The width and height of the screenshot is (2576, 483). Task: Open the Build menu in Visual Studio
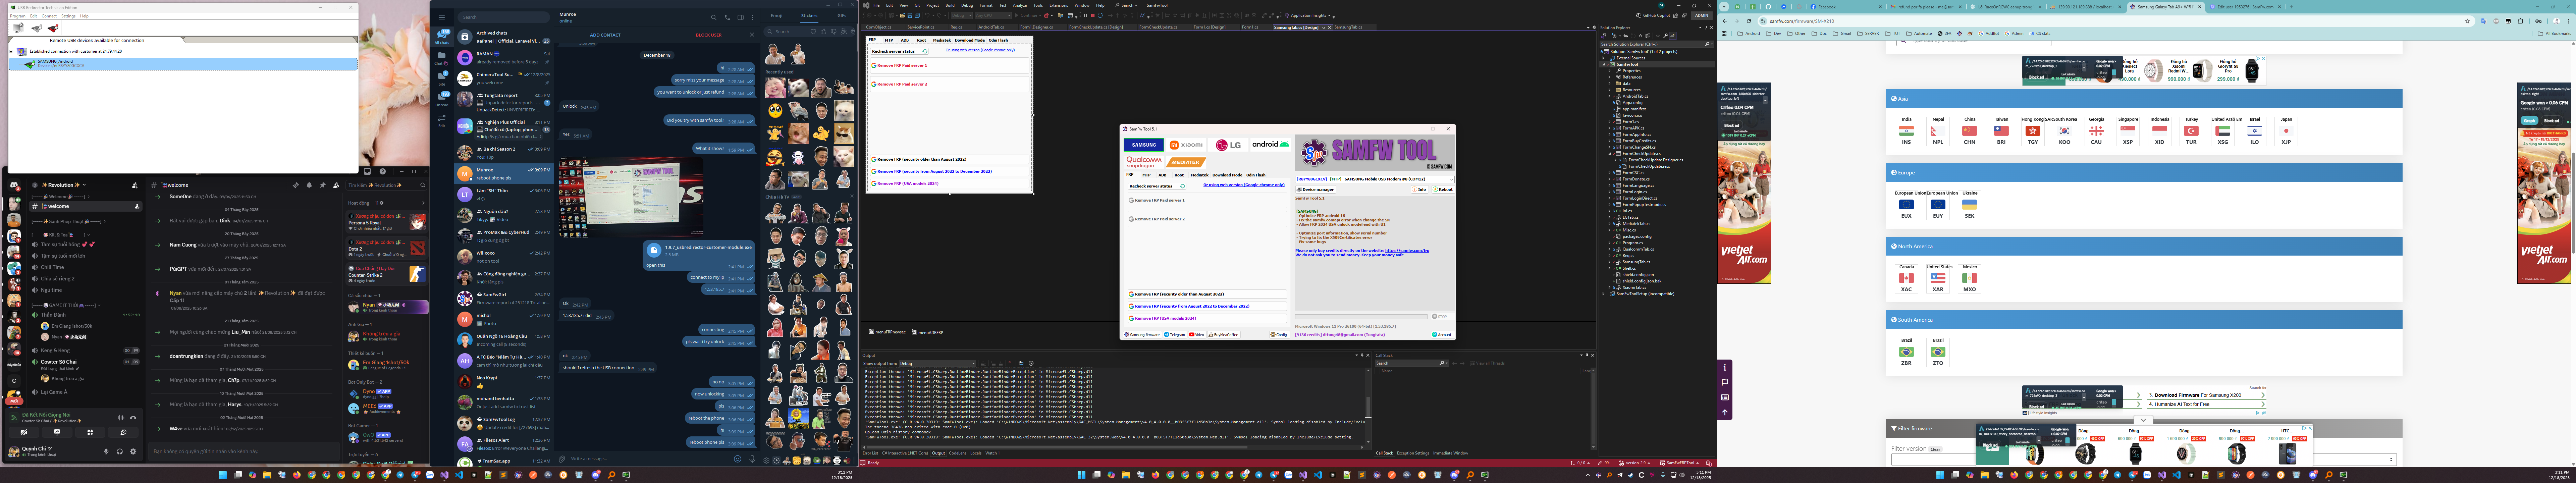950,5
